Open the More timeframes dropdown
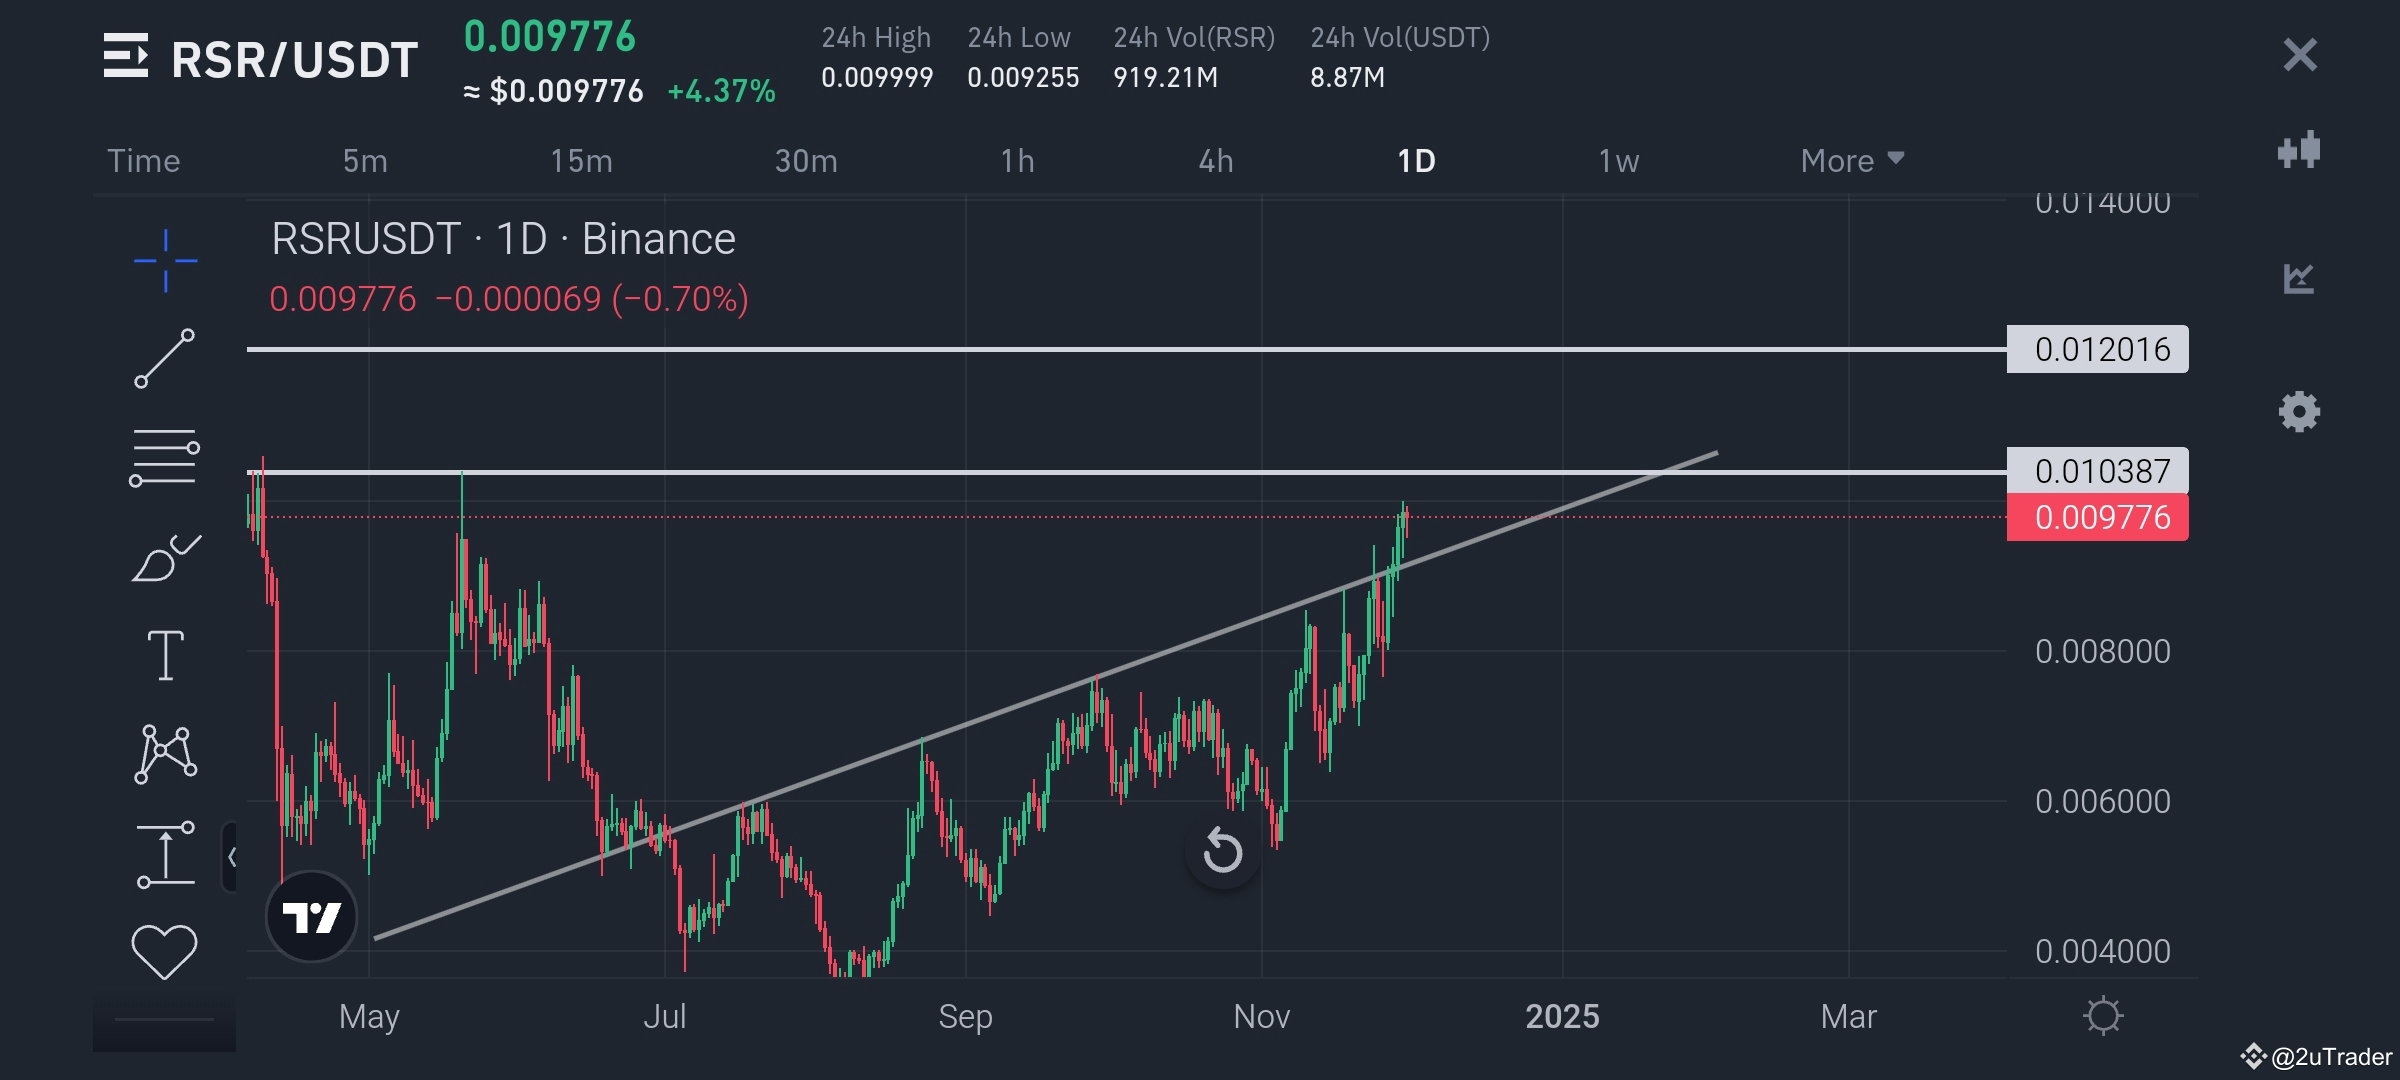2400x1080 pixels. [1850, 160]
